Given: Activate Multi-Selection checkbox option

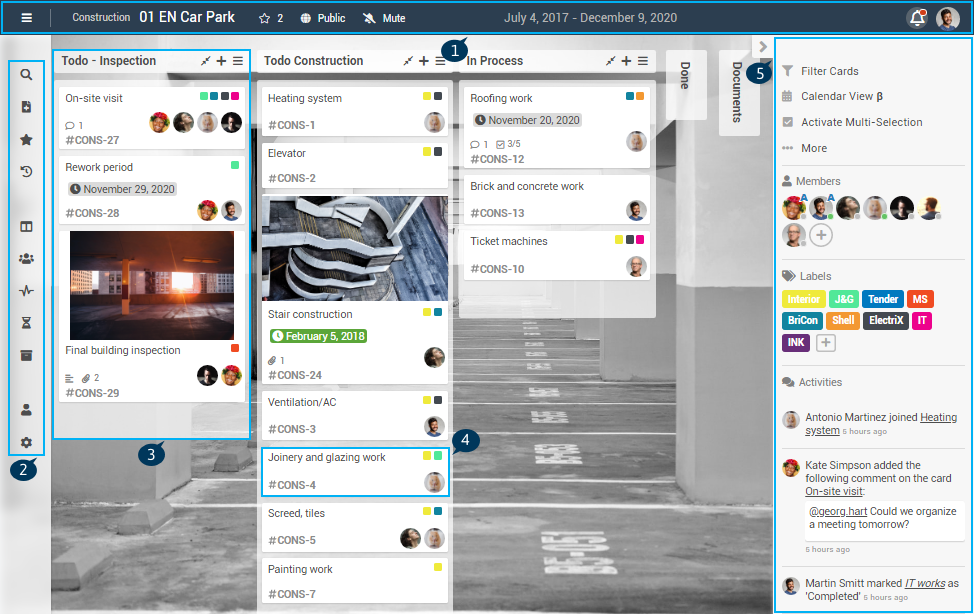Looking at the screenshot, I should click(861, 122).
